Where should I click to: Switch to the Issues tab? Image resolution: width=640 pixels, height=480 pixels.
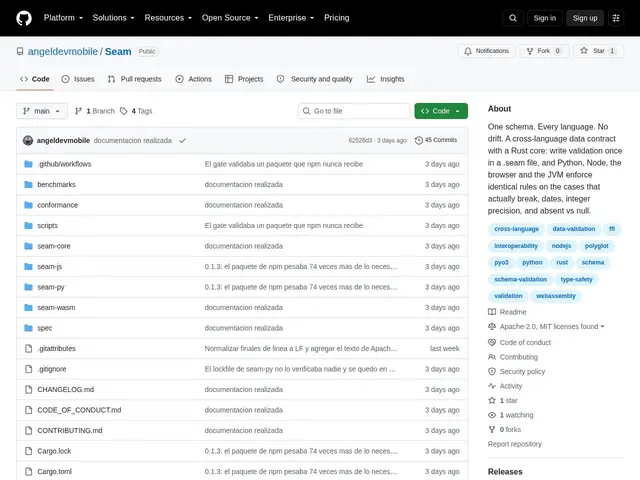point(78,79)
